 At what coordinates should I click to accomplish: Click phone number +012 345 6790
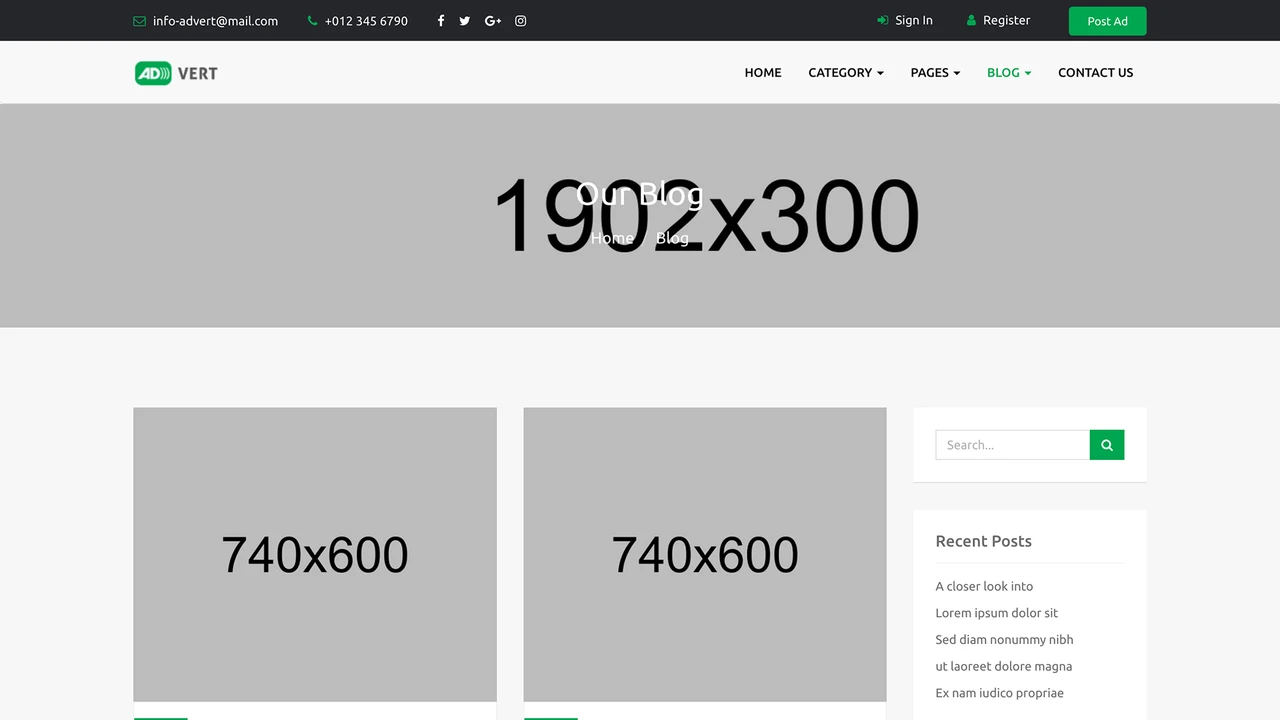pos(366,21)
